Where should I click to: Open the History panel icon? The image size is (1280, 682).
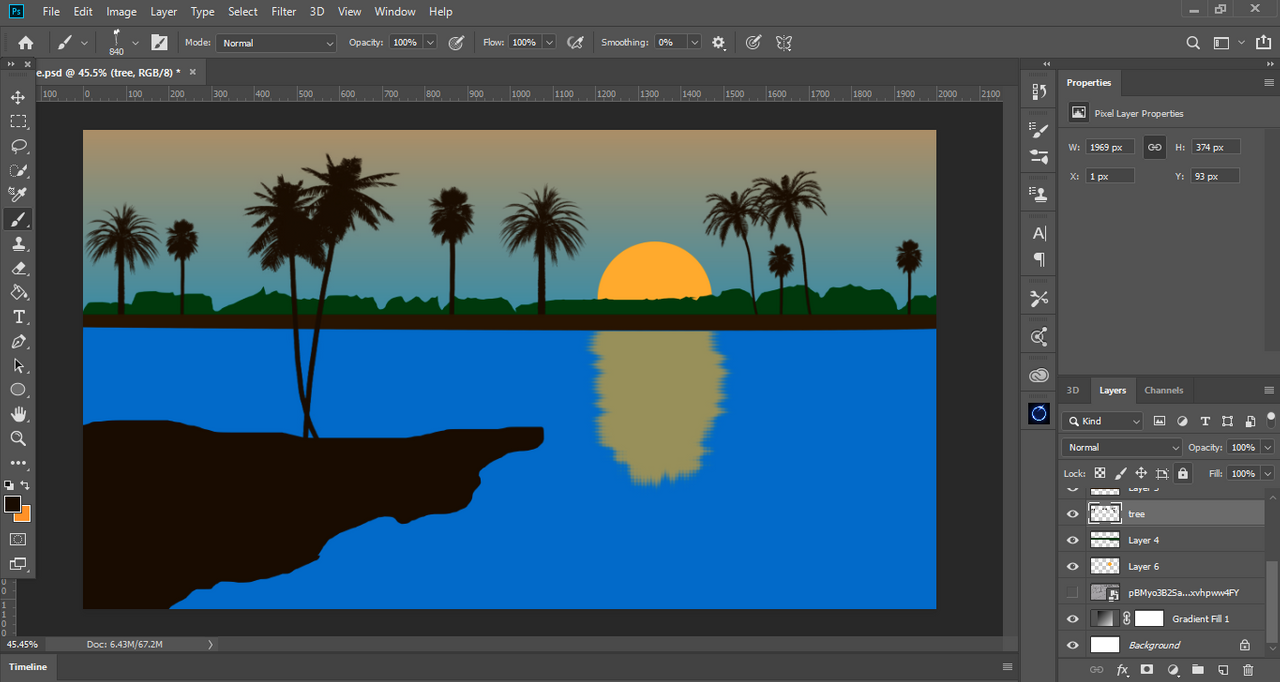tap(1039, 91)
